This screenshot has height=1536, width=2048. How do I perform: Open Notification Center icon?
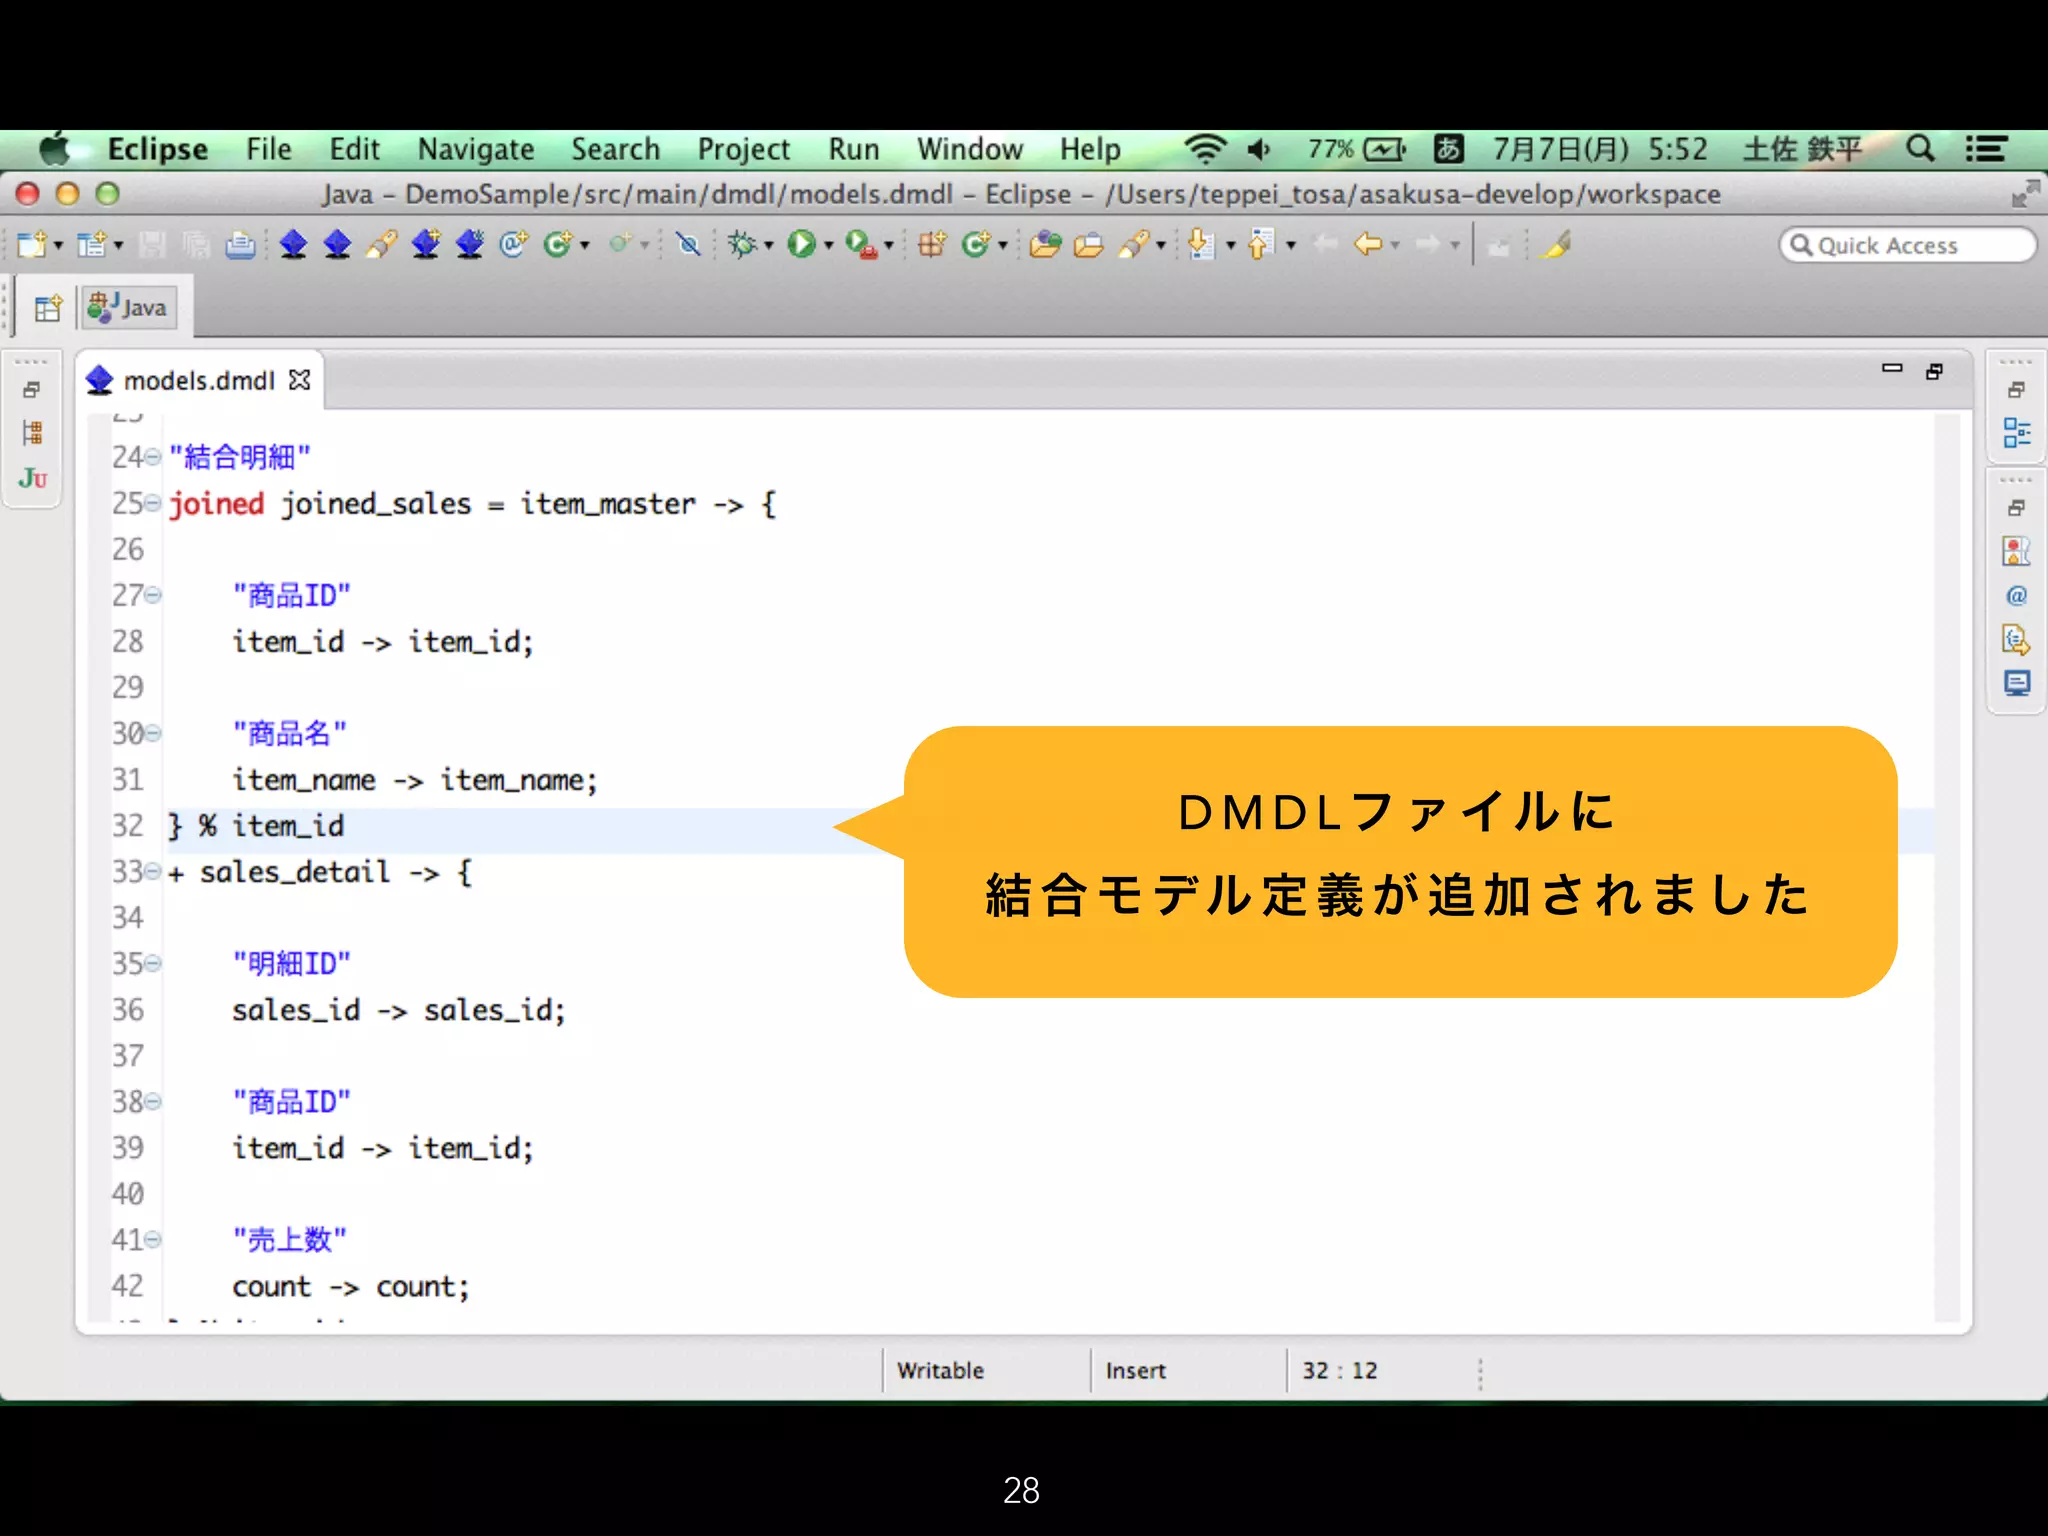[1986, 149]
